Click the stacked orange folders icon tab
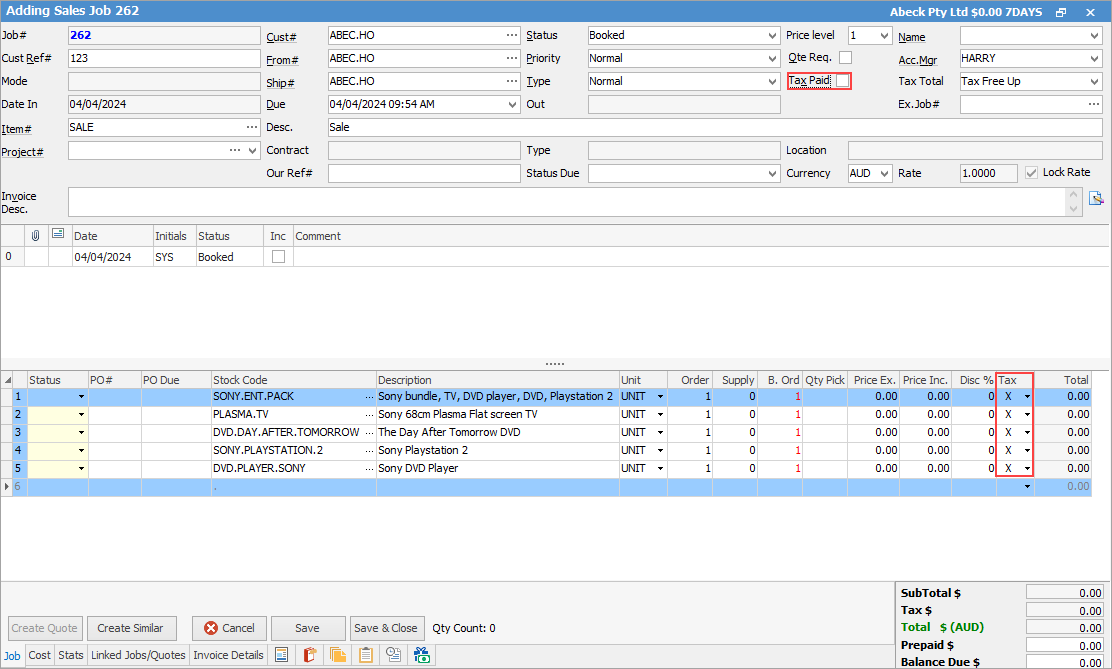Image resolution: width=1112 pixels, height=669 pixels. [x=338, y=656]
